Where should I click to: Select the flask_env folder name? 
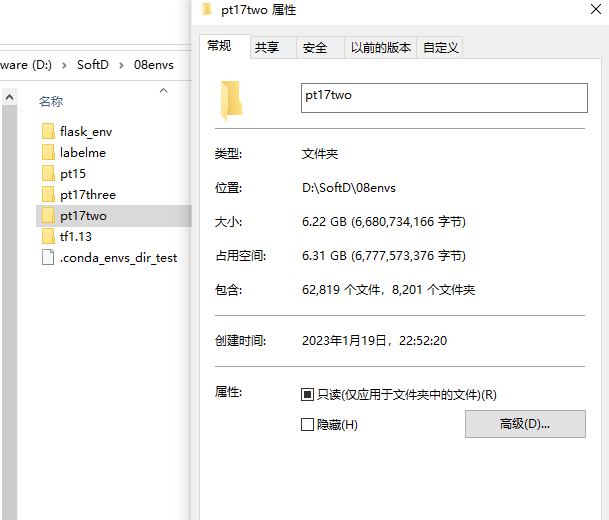click(x=86, y=132)
